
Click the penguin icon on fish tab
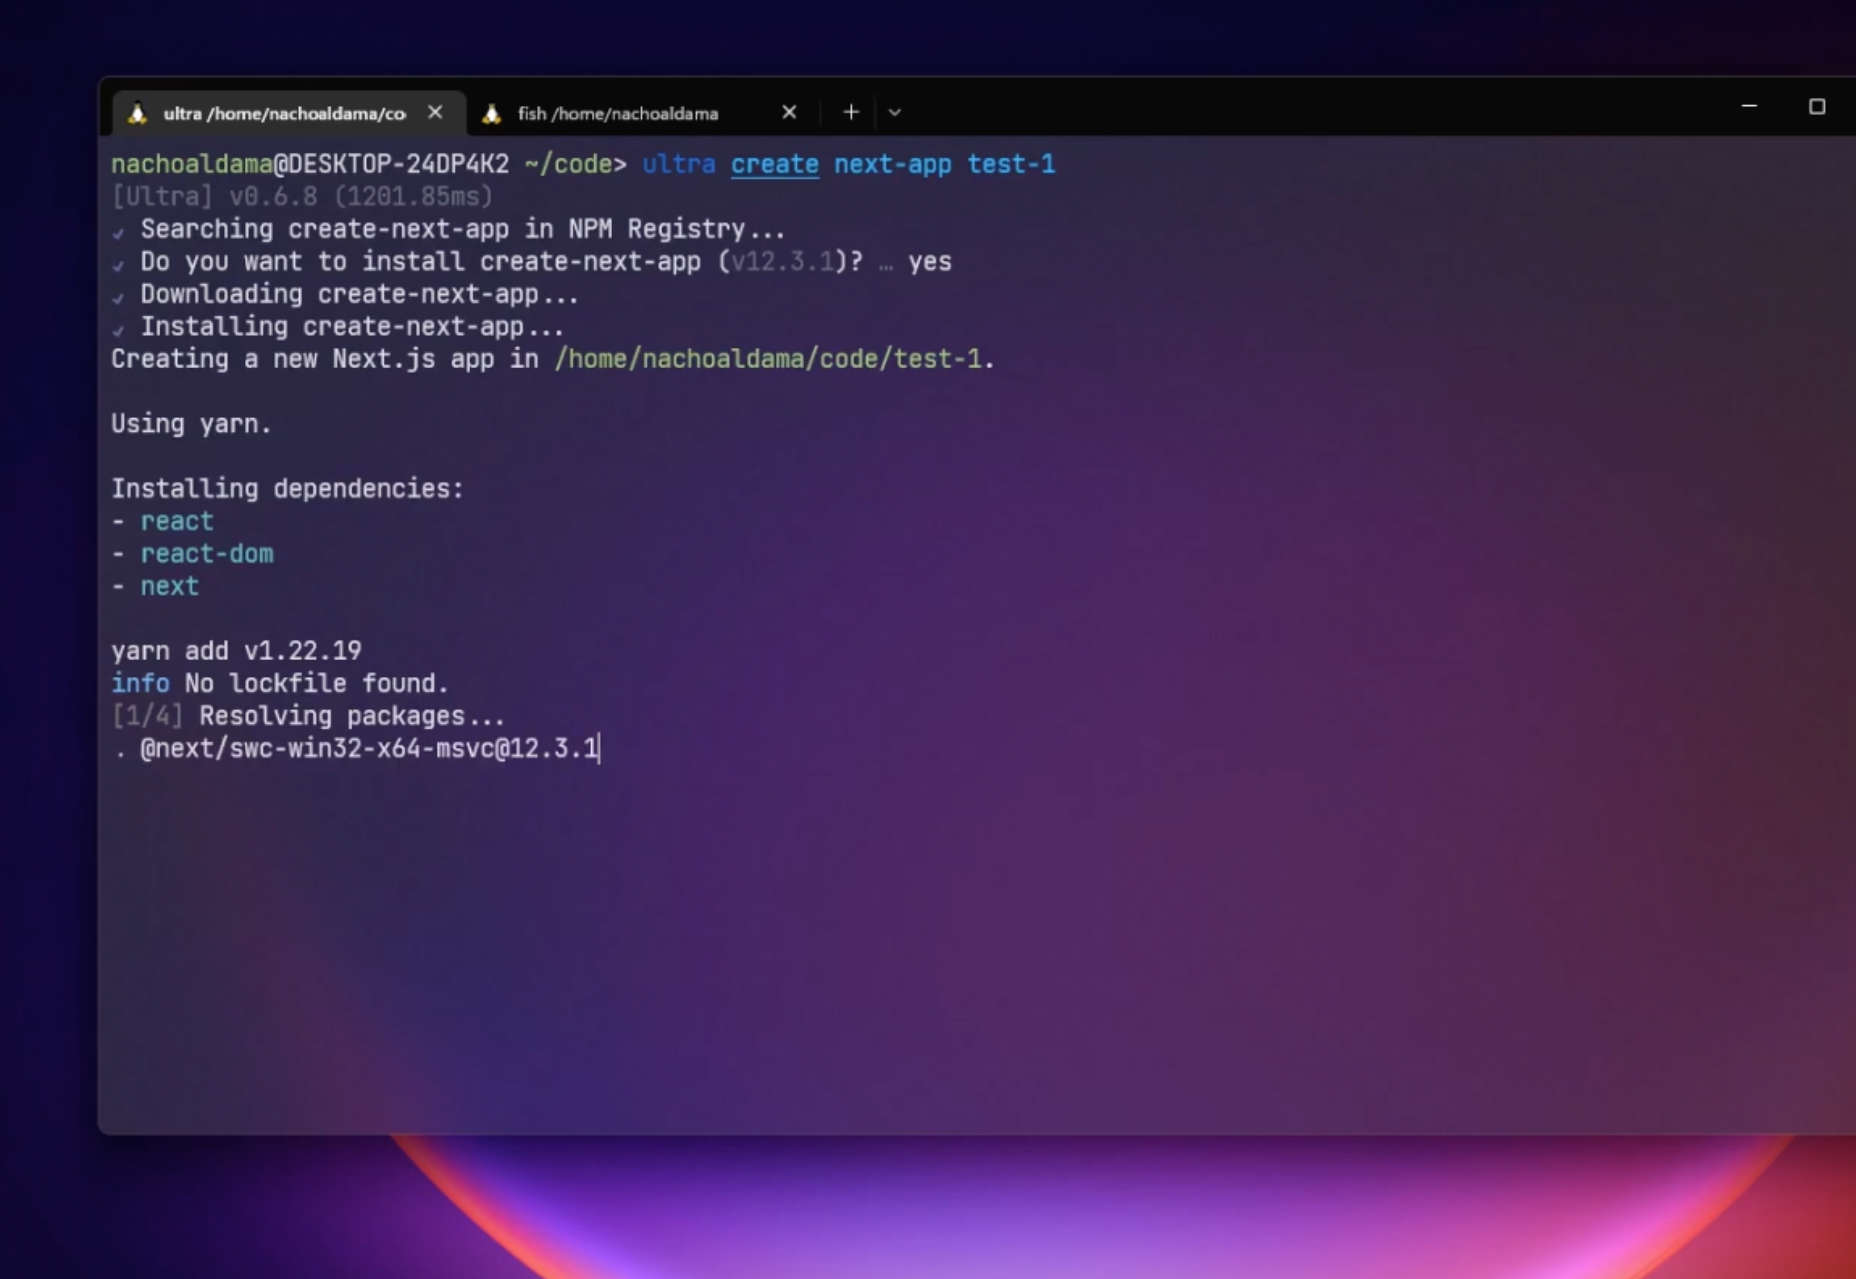(x=491, y=113)
